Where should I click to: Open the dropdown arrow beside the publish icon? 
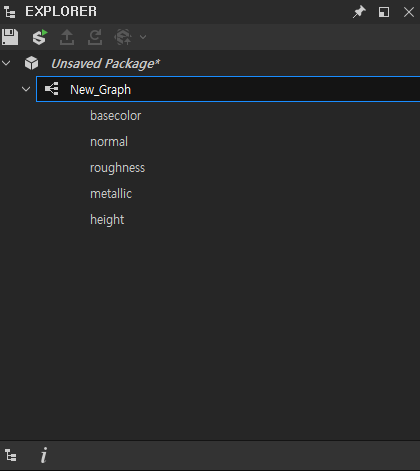143,37
